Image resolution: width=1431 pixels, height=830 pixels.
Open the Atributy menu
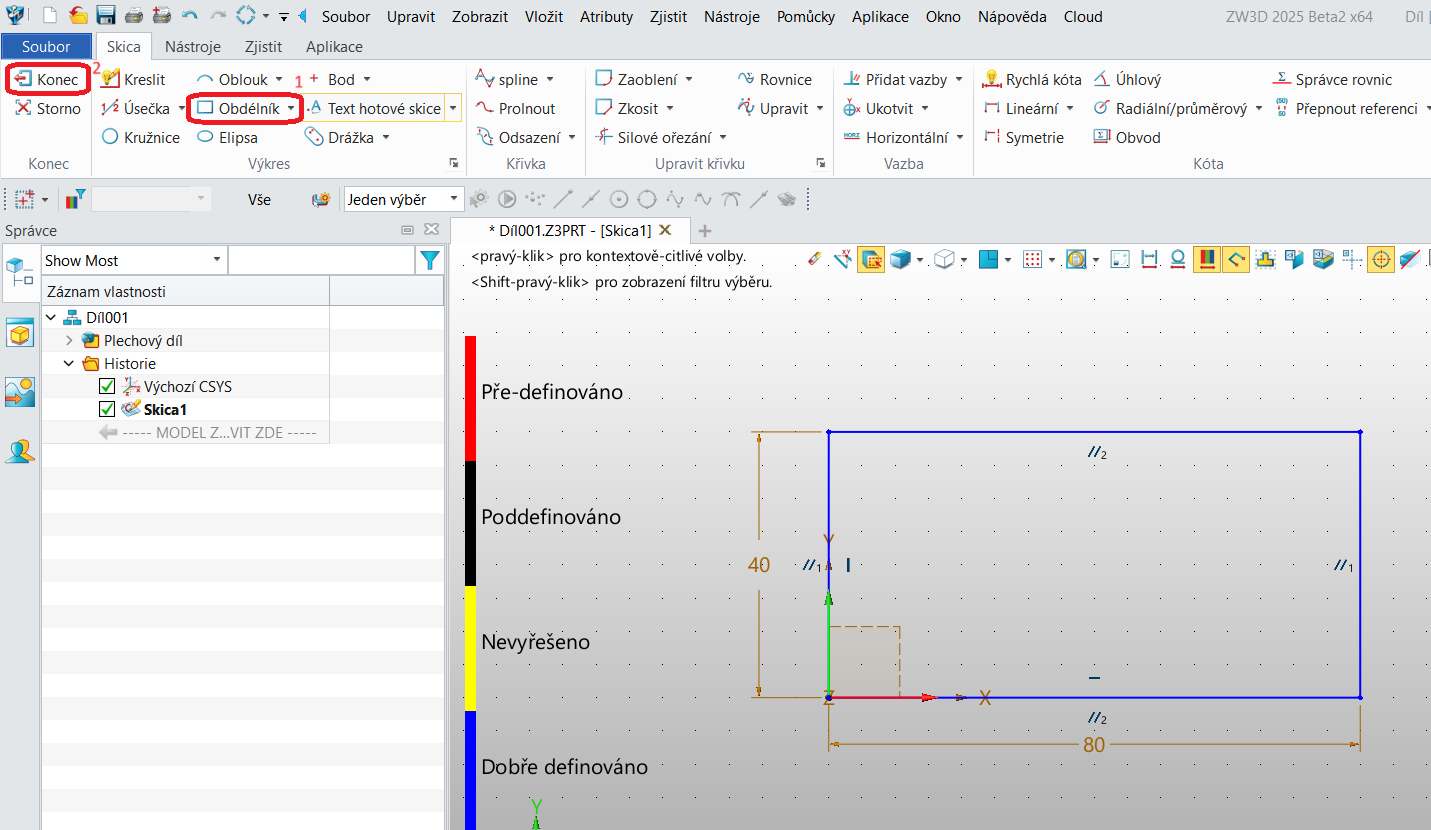click(606, 16)
